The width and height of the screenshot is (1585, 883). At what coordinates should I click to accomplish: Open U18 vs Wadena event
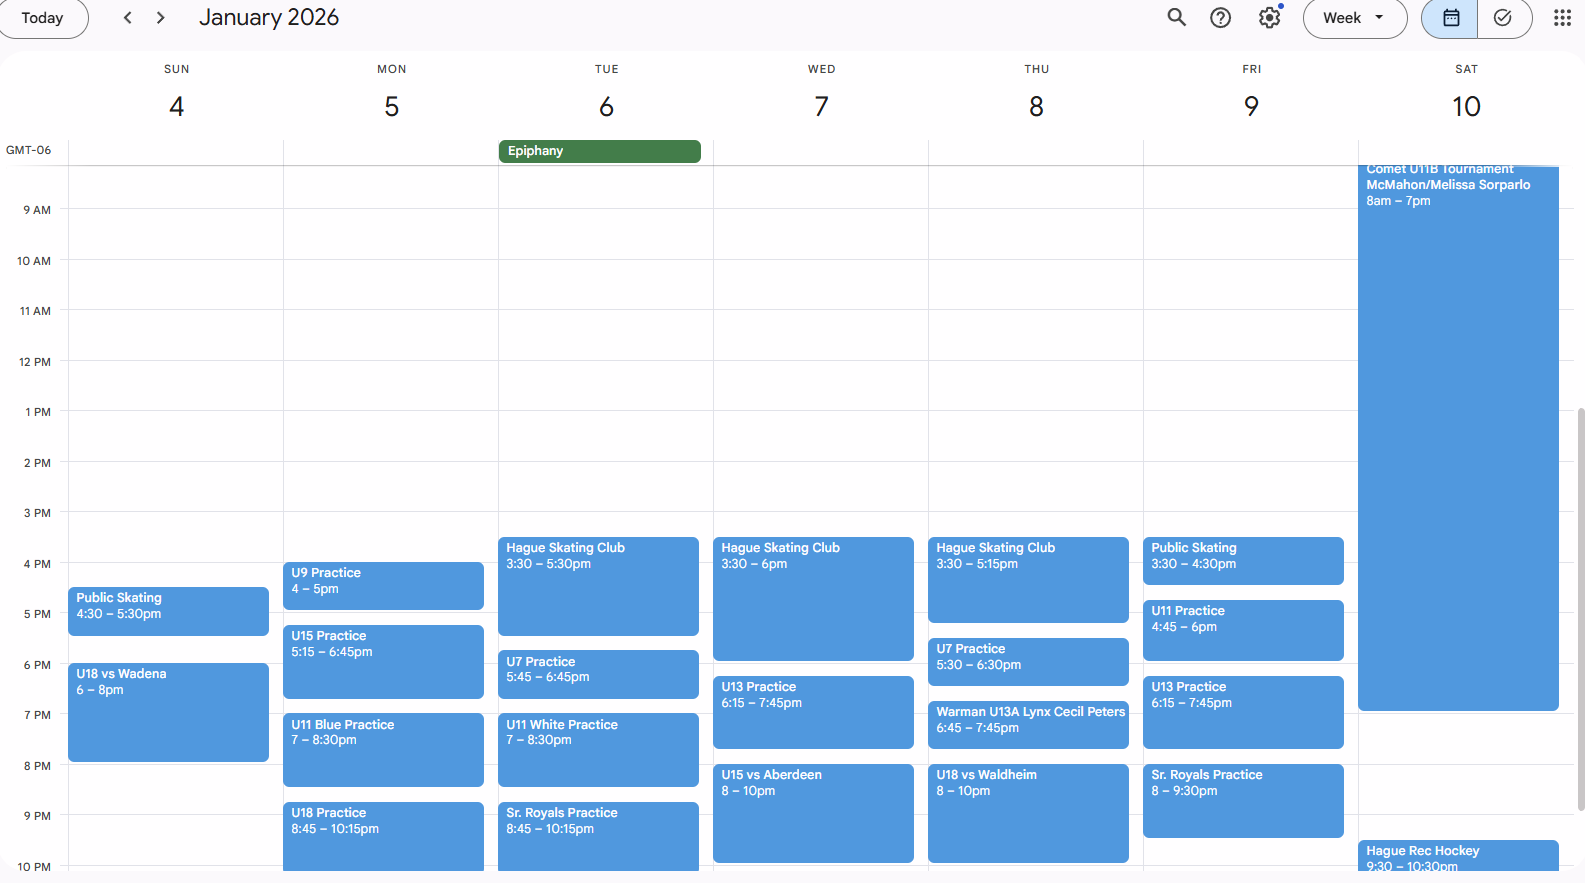(x=168, y=712)
